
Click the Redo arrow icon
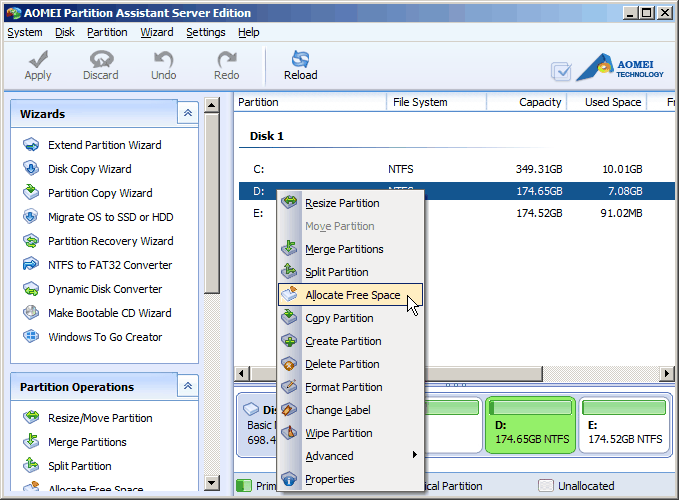click(x=226, y=59)
